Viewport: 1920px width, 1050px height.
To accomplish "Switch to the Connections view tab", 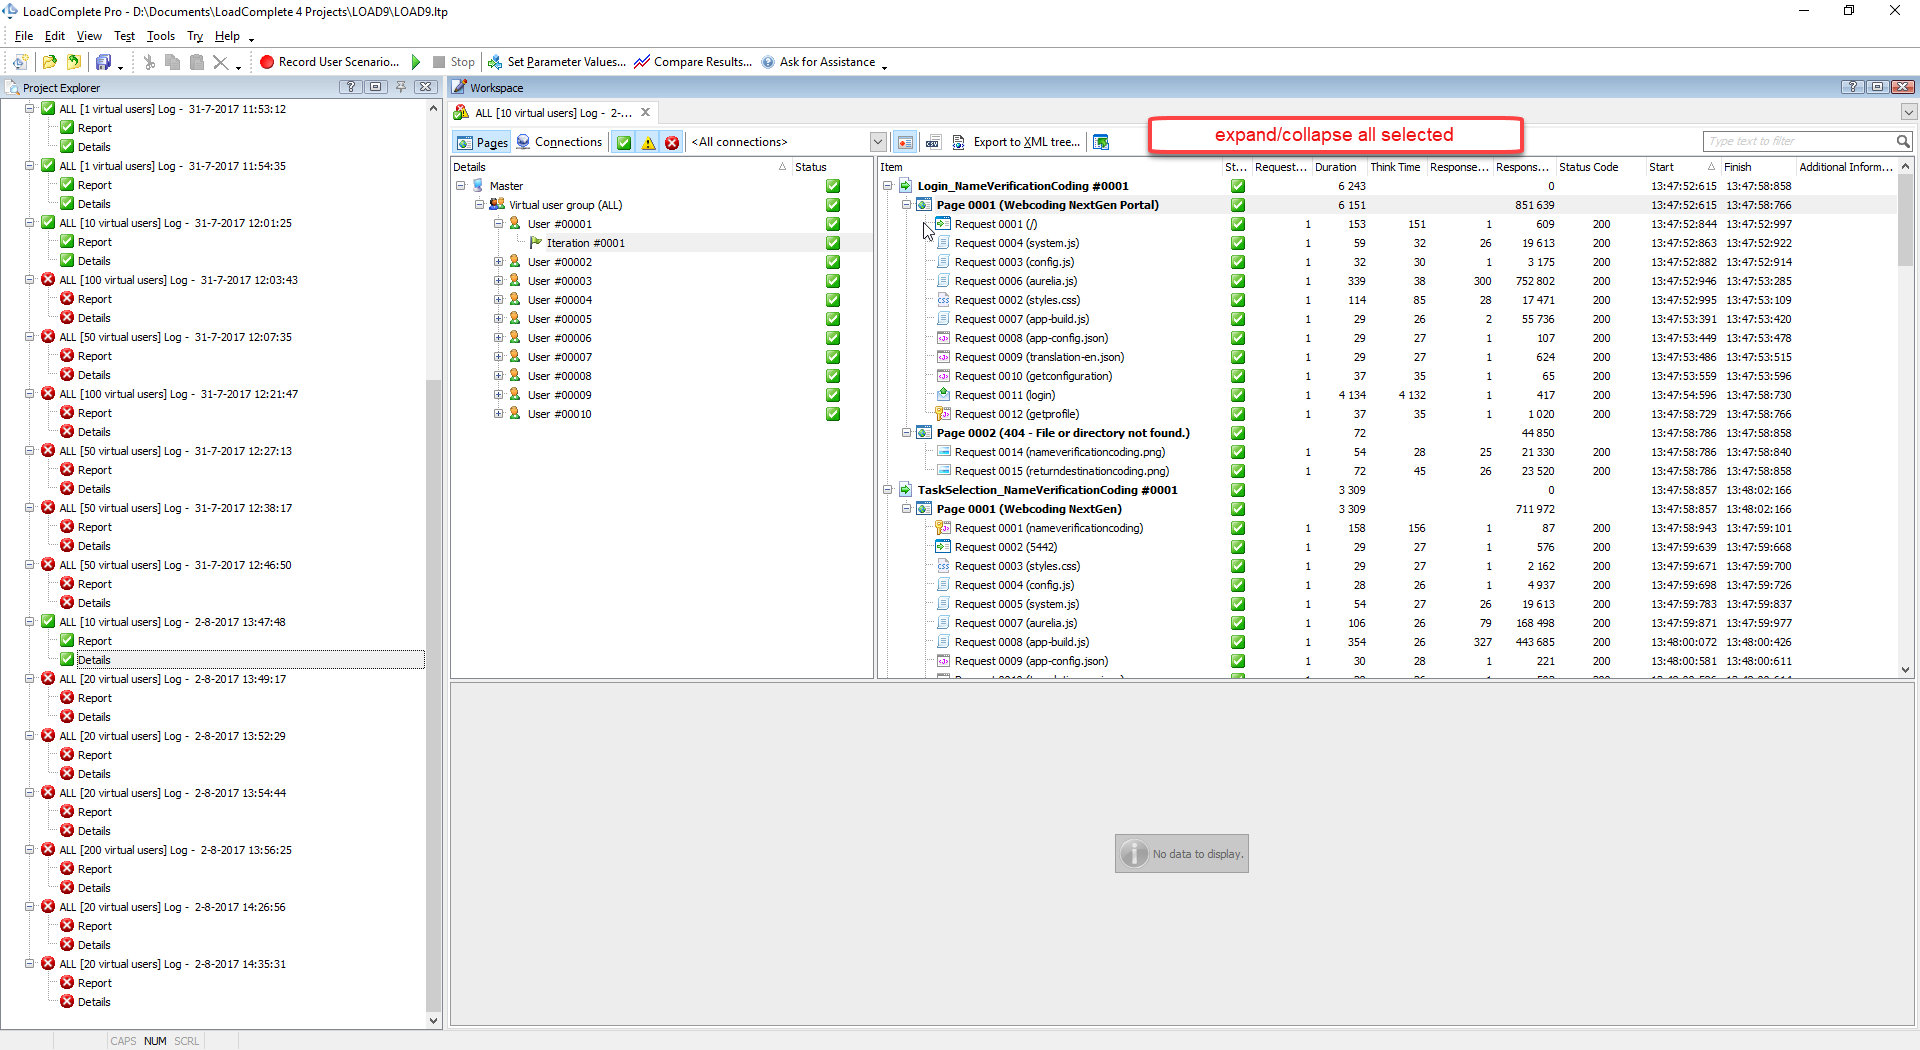I will pyautogui.click(x=559, y=142).
